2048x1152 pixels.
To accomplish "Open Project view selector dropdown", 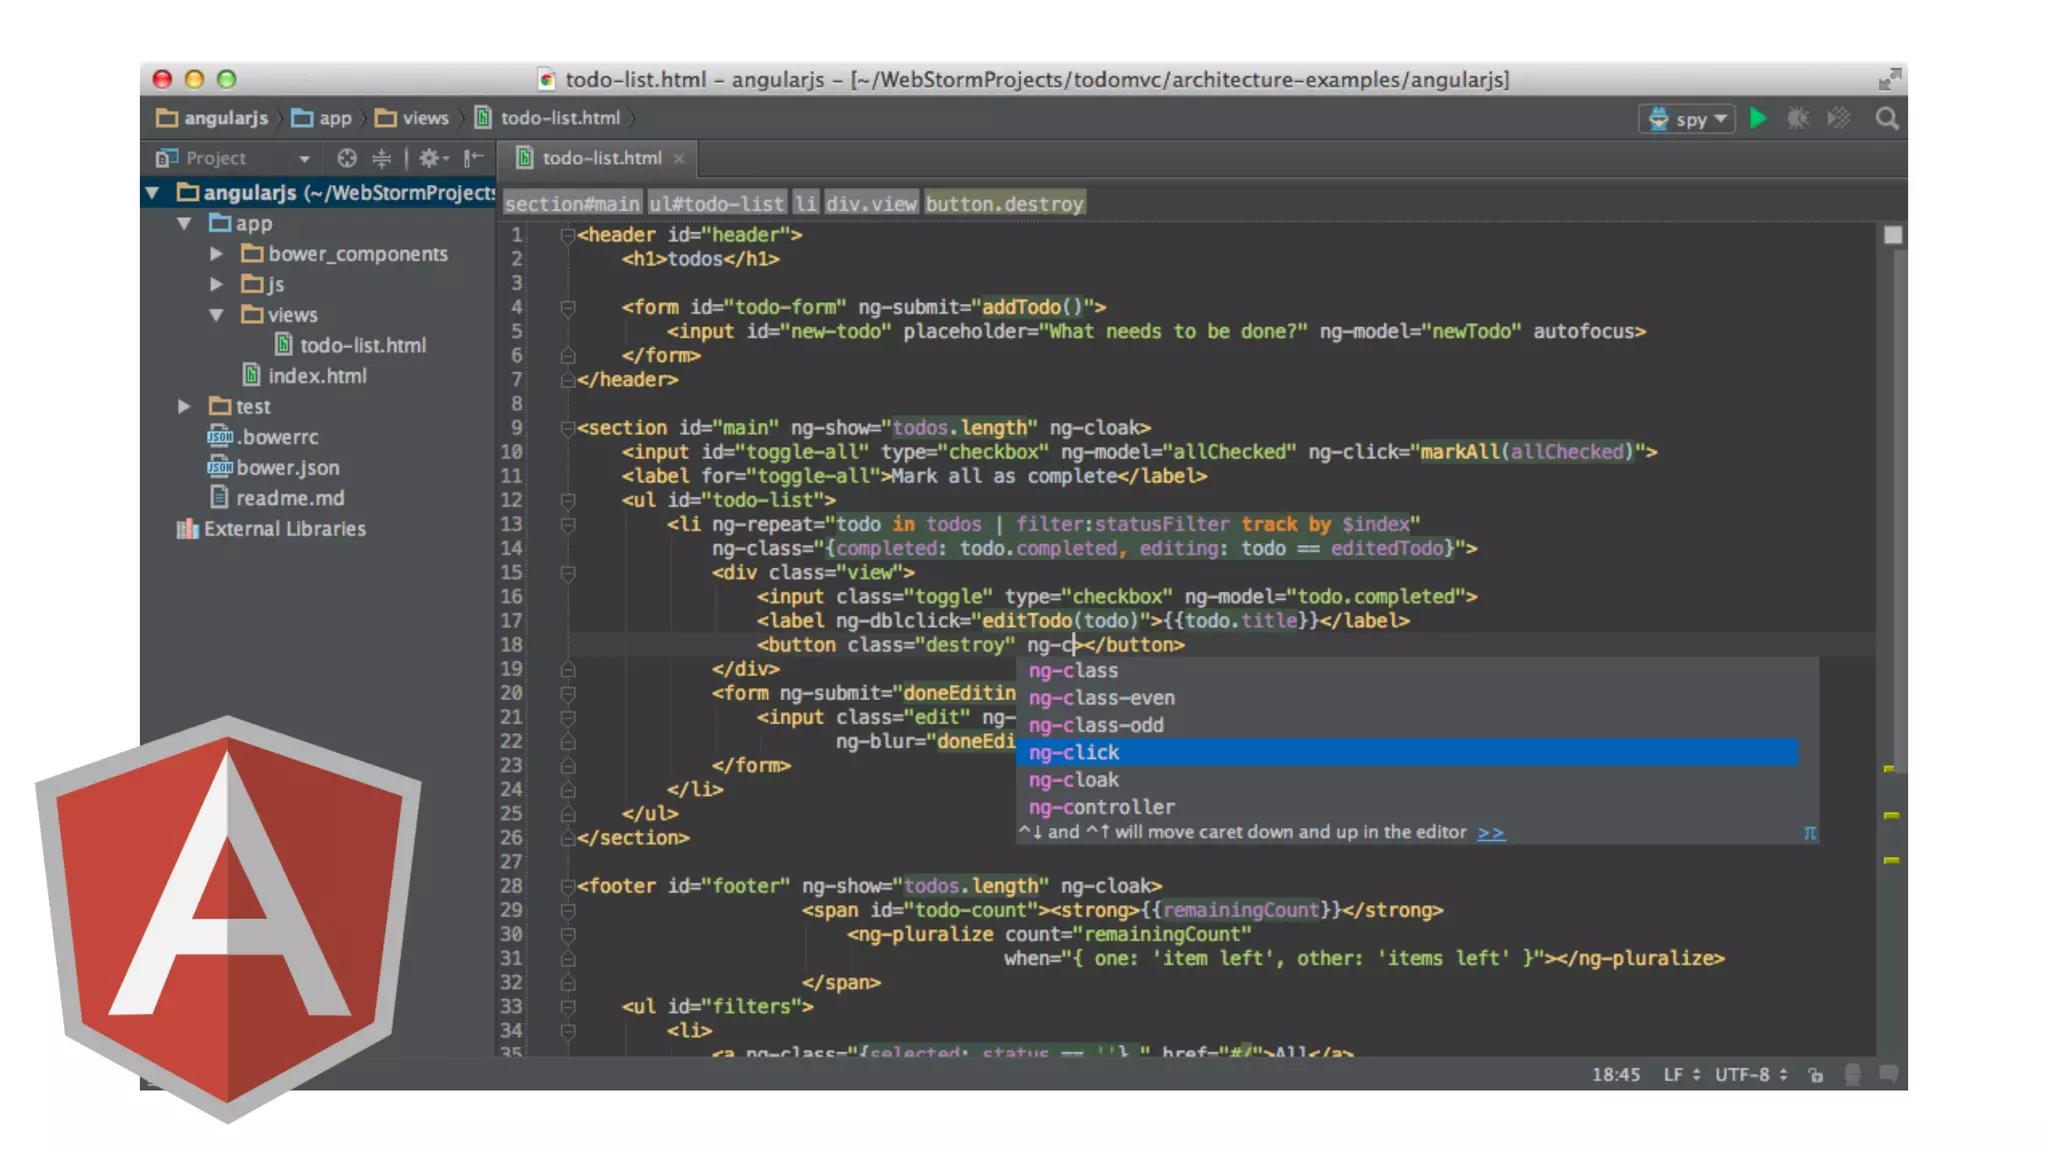I will [x=304, y=158].
